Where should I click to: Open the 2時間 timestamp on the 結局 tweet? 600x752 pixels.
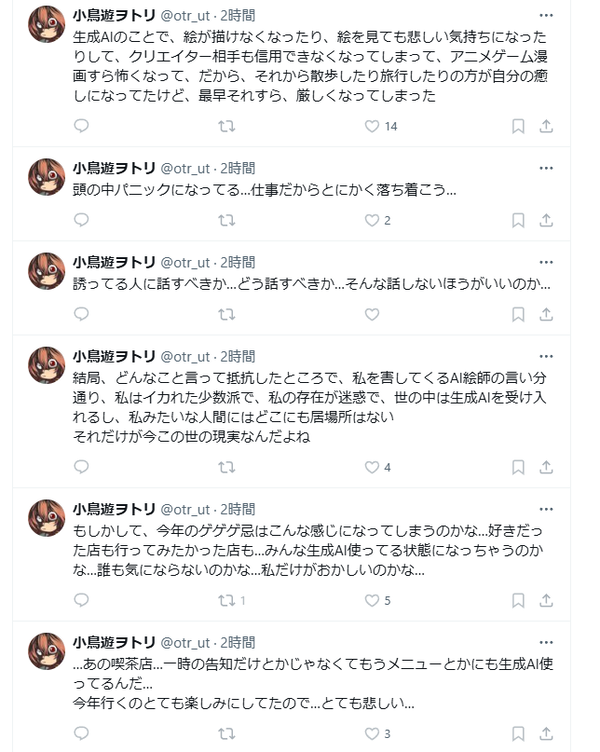[x=237, y=356]
